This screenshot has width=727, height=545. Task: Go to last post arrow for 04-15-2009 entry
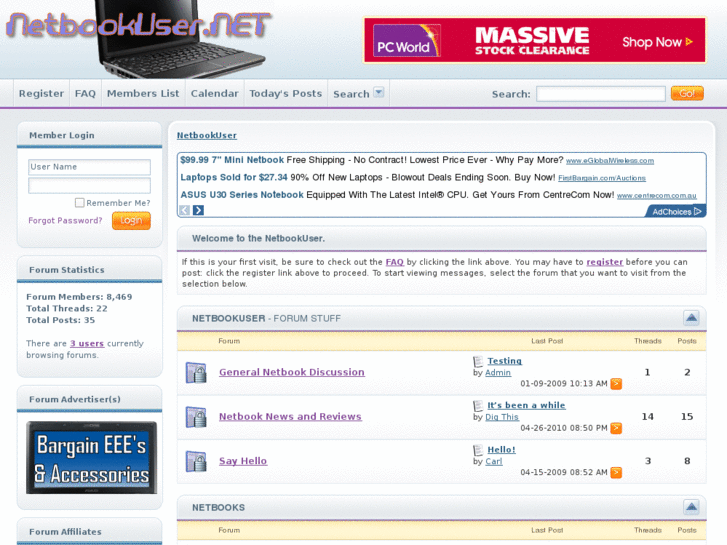point(616,472)
